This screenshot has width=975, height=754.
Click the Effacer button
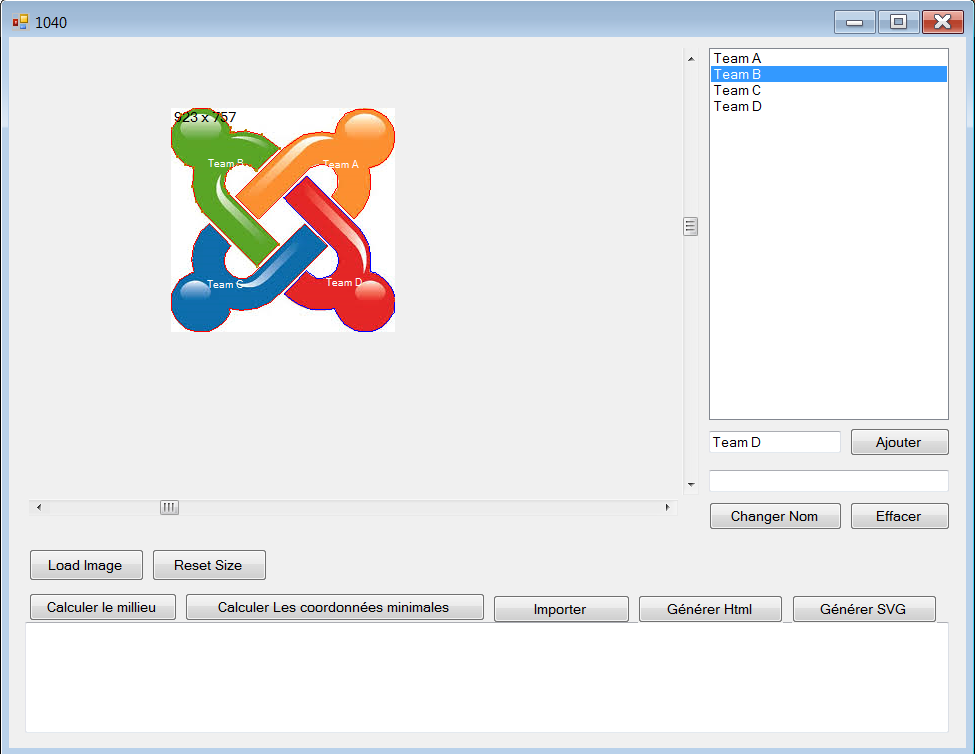click(899, 516)
